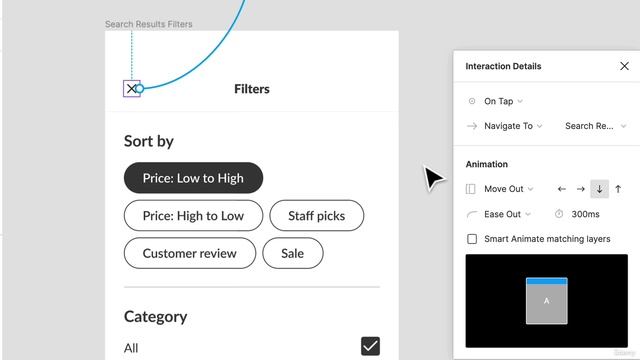Open the On Tap trigger dropdown
Image resolution: width=640 pixels, height=360 pixels.
(503, 101)
